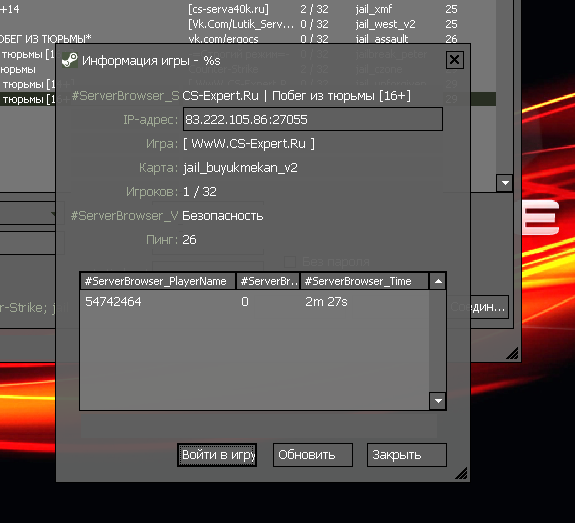
Task: Click the player list scroll up arrow
Action: tap(438, 281)
